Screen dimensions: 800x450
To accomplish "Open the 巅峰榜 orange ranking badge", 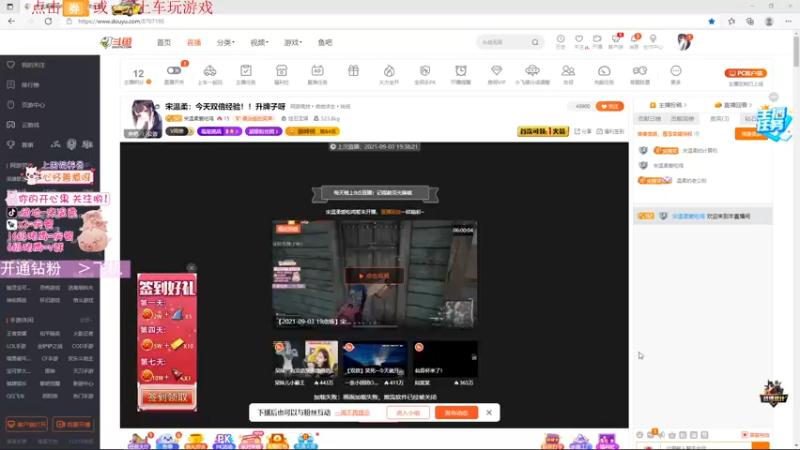I will (x=312, y=131).
